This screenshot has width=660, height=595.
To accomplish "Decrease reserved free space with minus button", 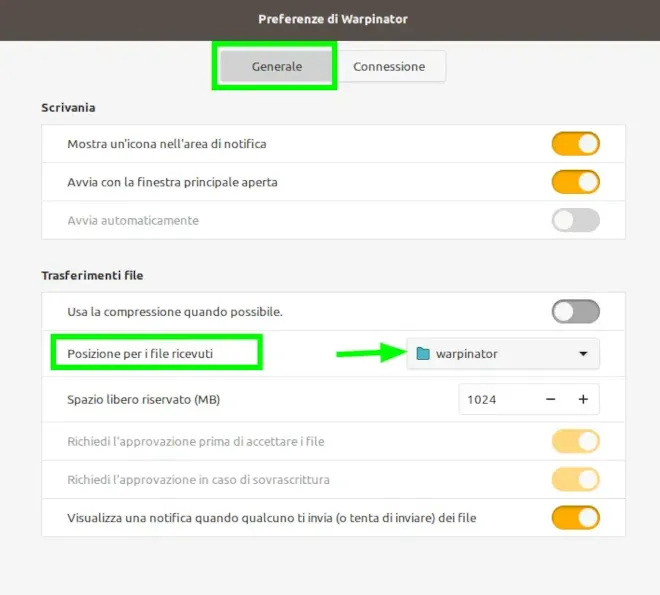I will click(550, 400).
